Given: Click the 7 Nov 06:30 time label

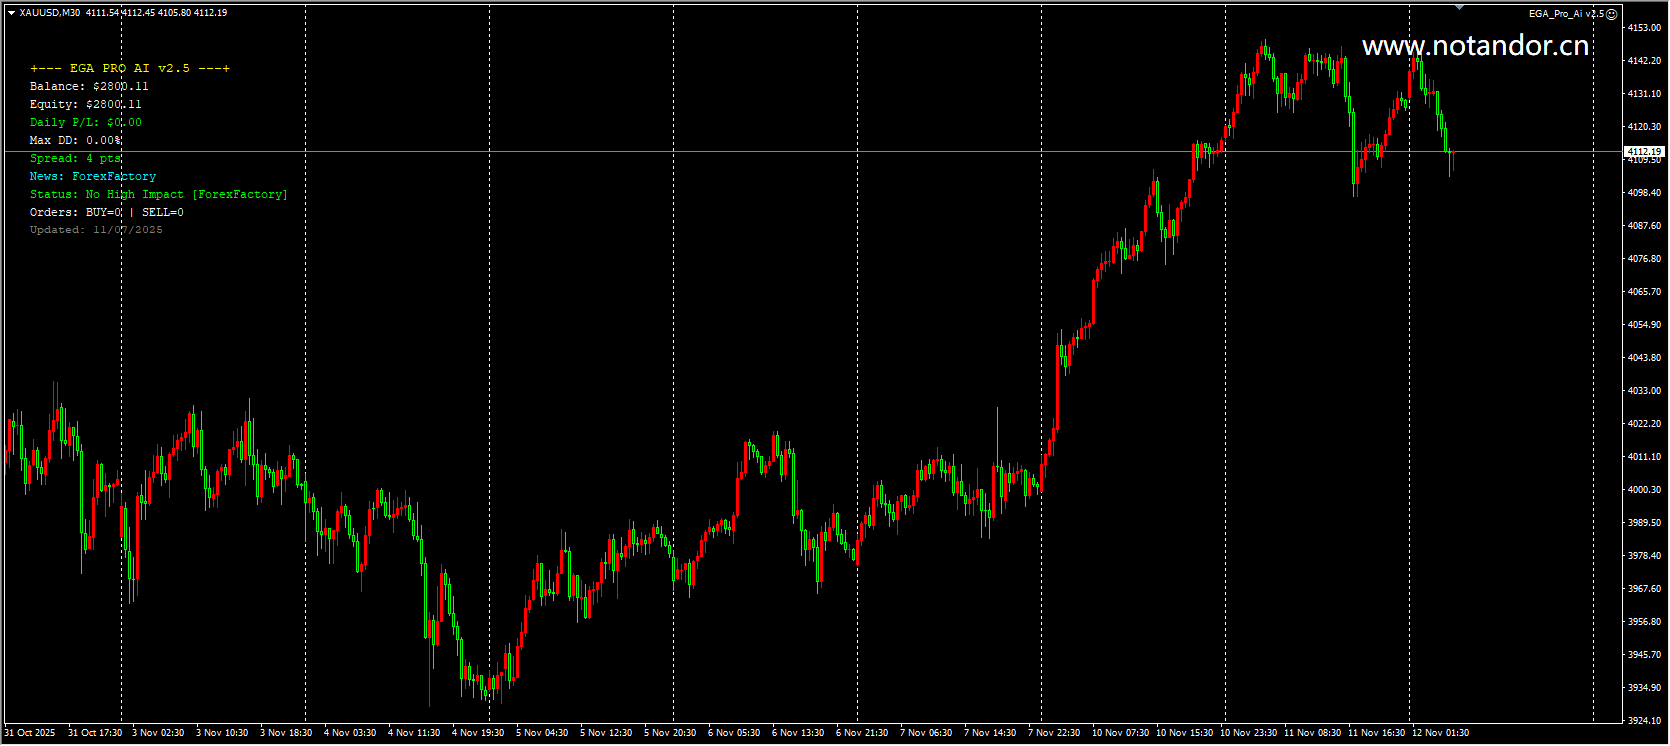Looking at the screenshot, I should pyautogui.click(x=926, y=733).
